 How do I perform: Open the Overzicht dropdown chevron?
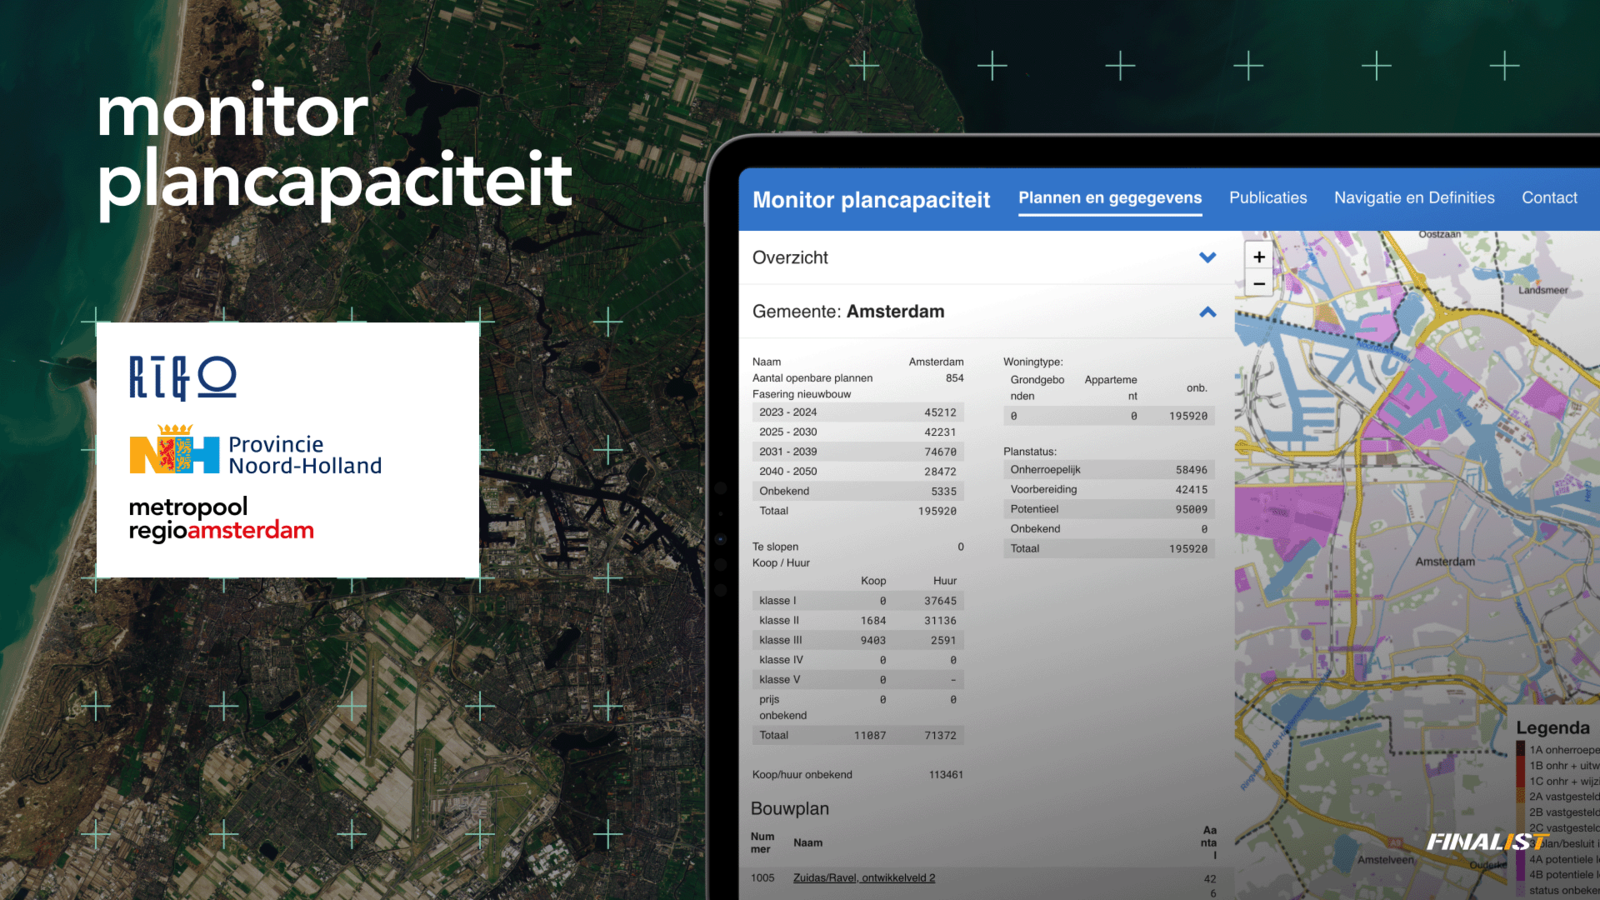(x=1206, y=257)
